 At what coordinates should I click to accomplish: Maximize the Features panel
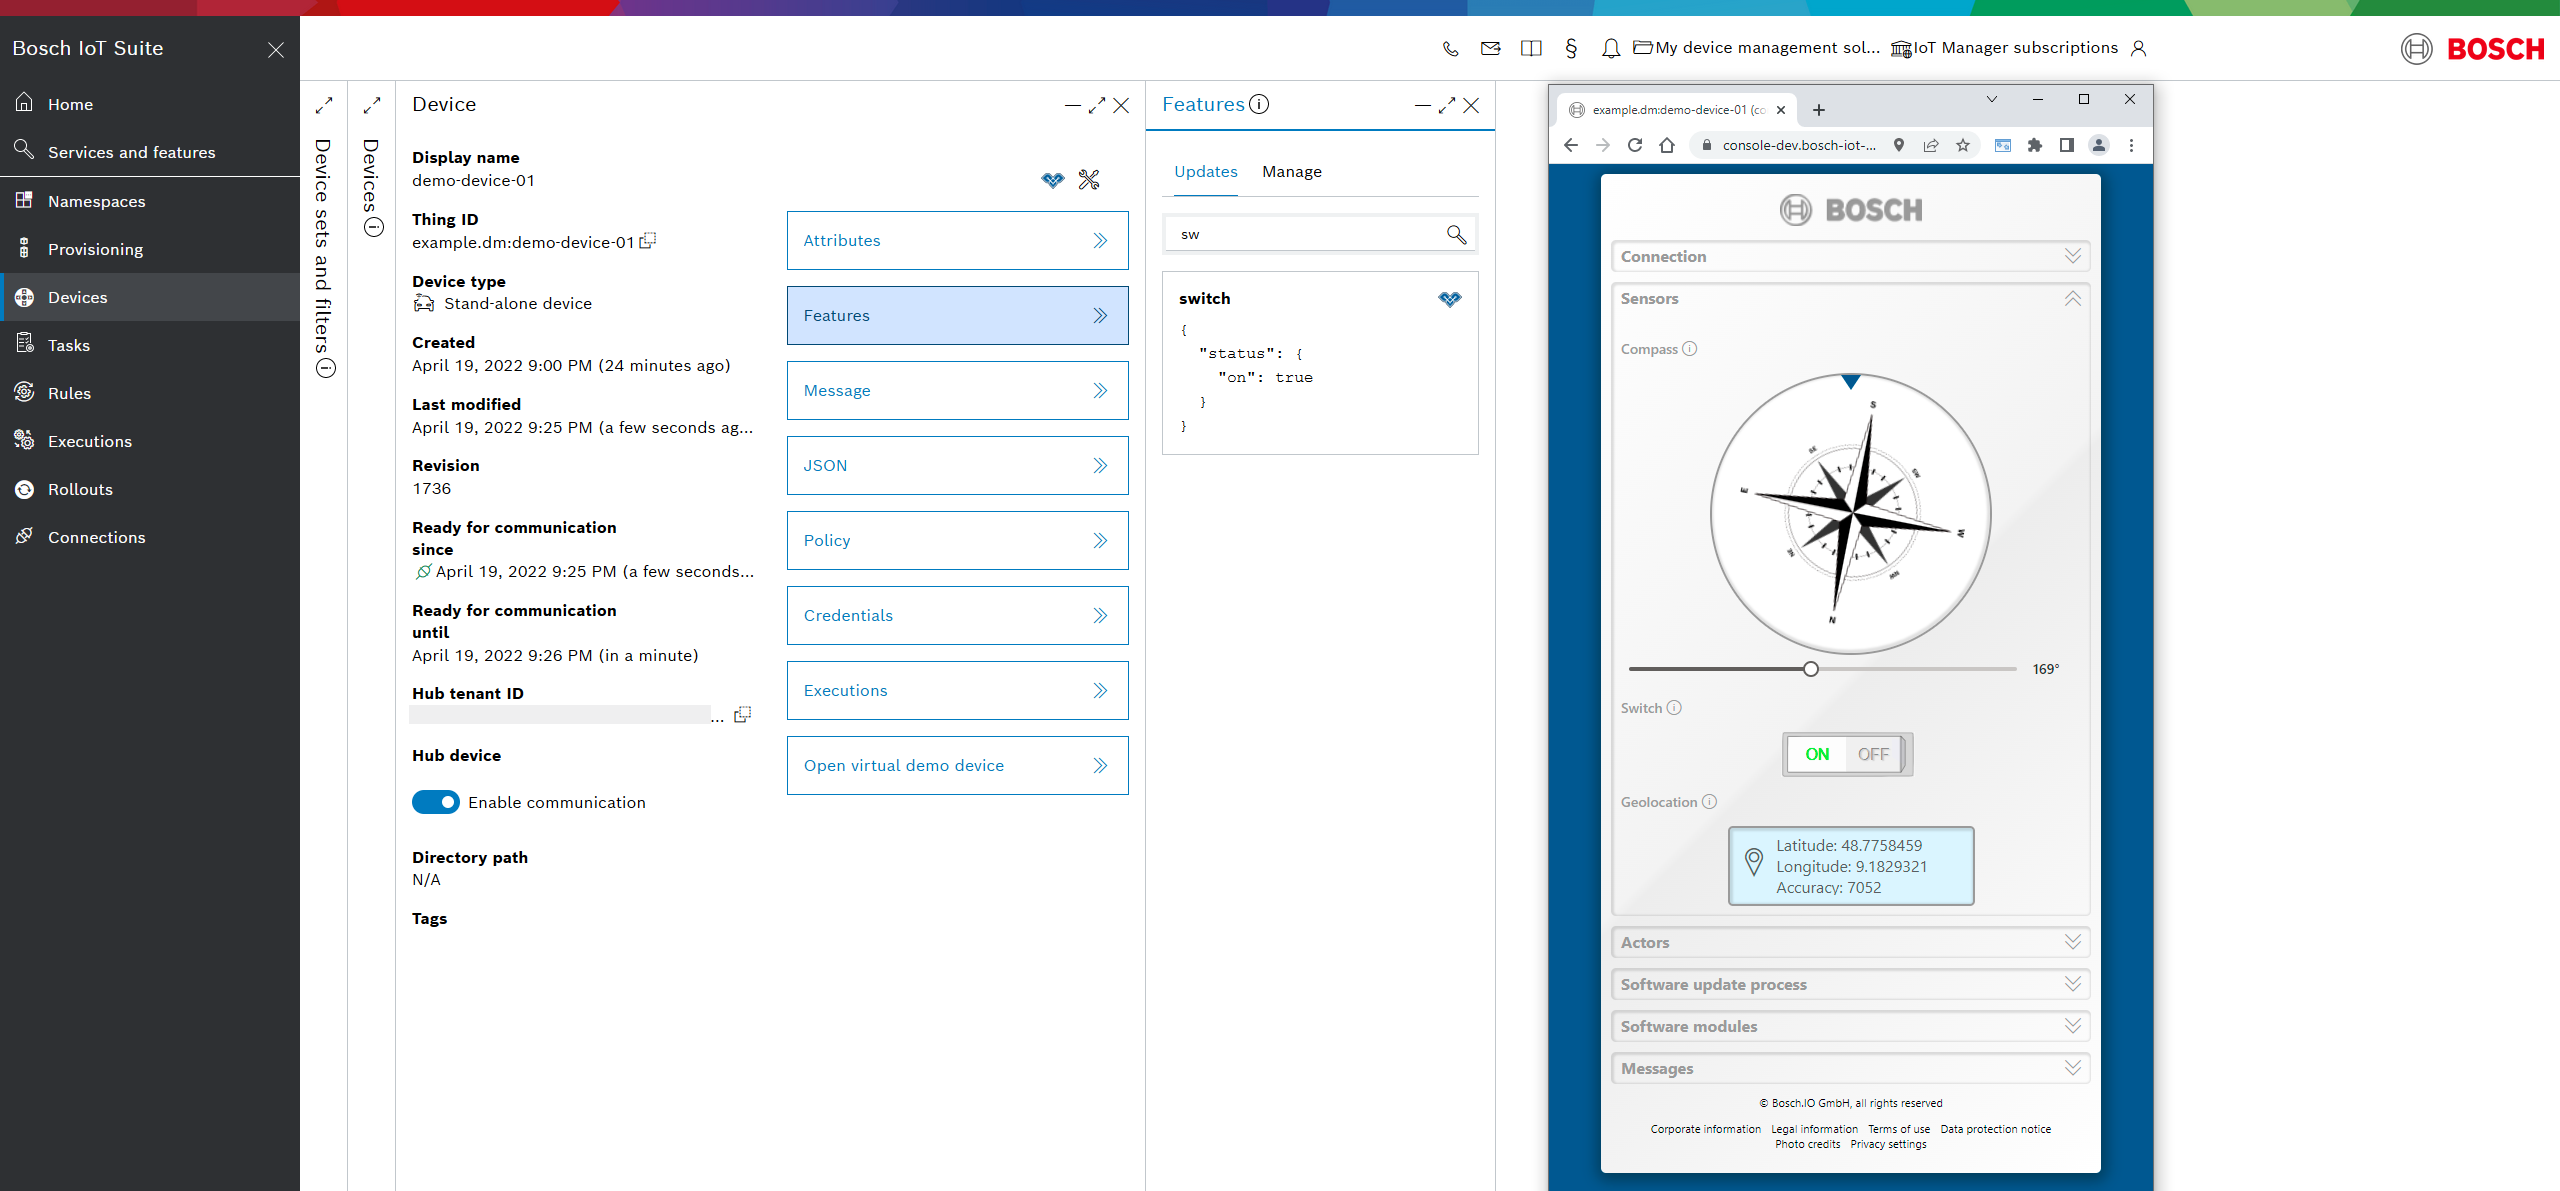point(1446,105)
